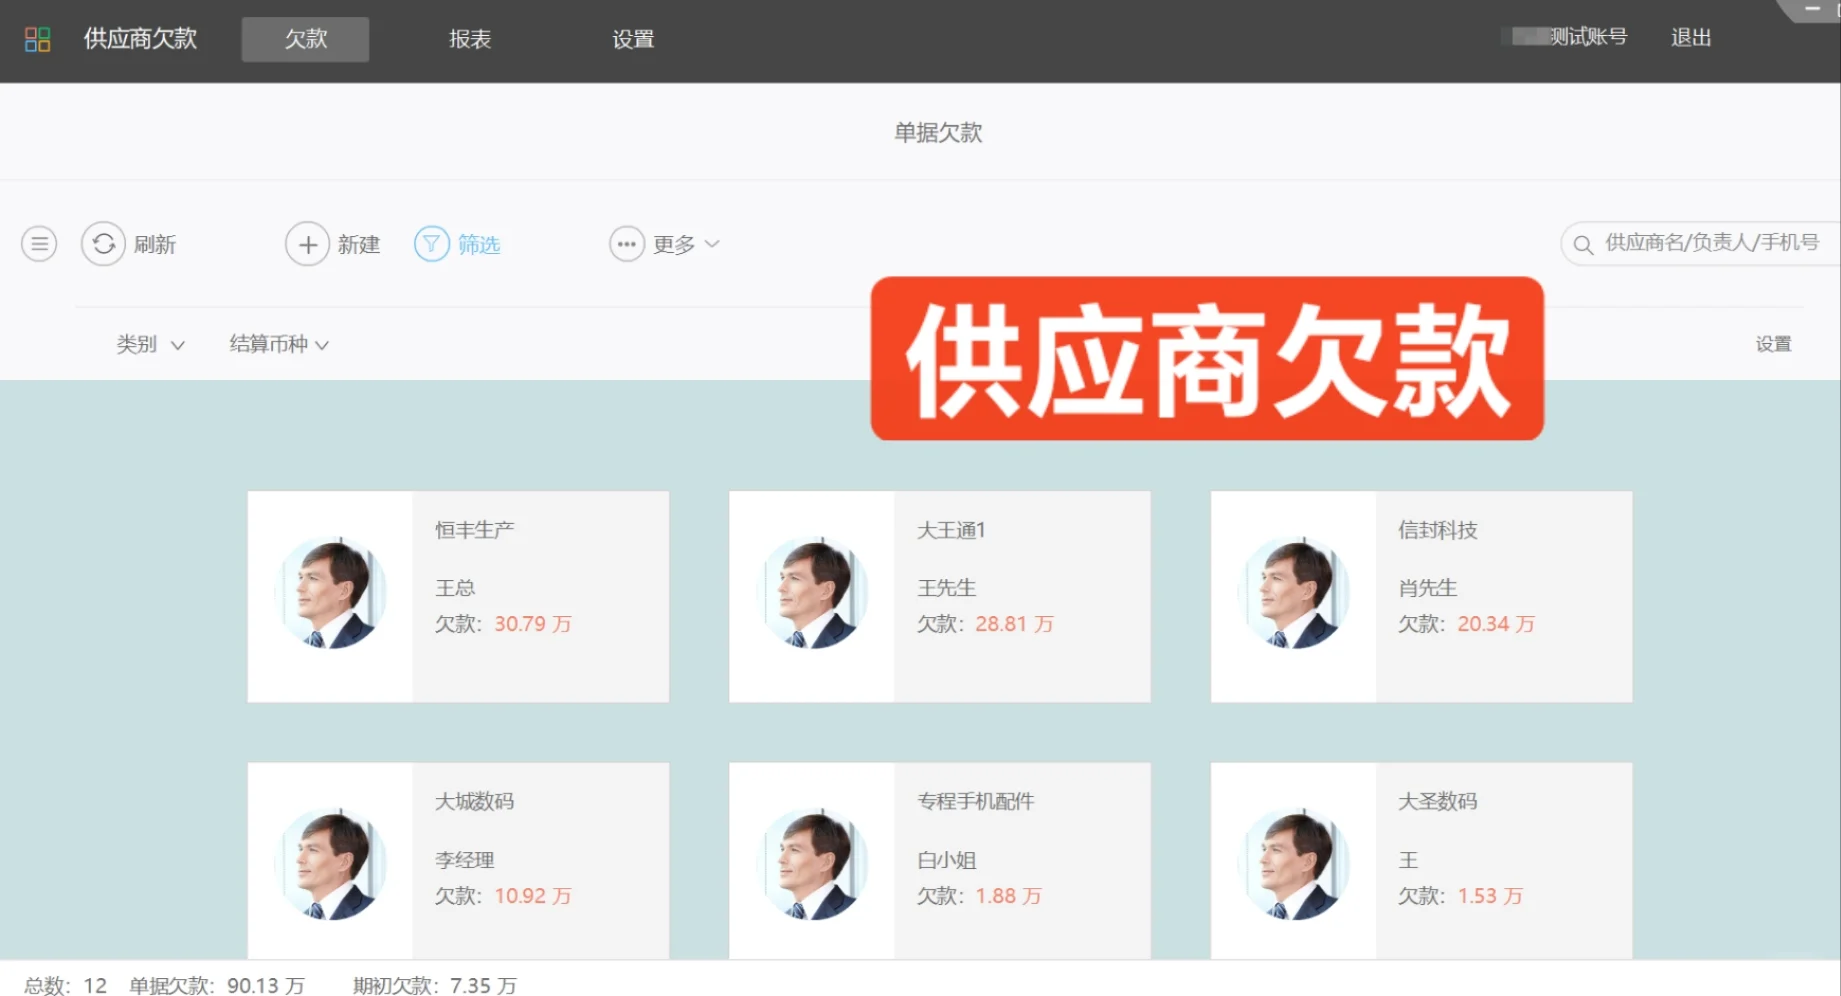The image size is (1841, 996).
Task: Click the 测试账号 account name
Action: [1586, 37]
